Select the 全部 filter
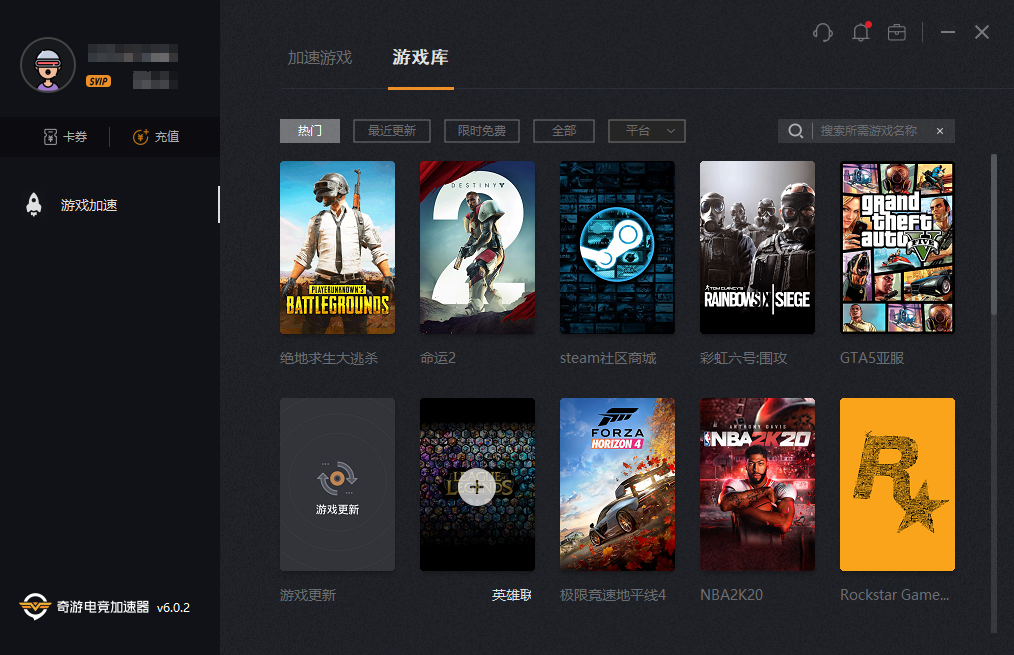Screen dimensions: 1014x655 pos(564,131)
